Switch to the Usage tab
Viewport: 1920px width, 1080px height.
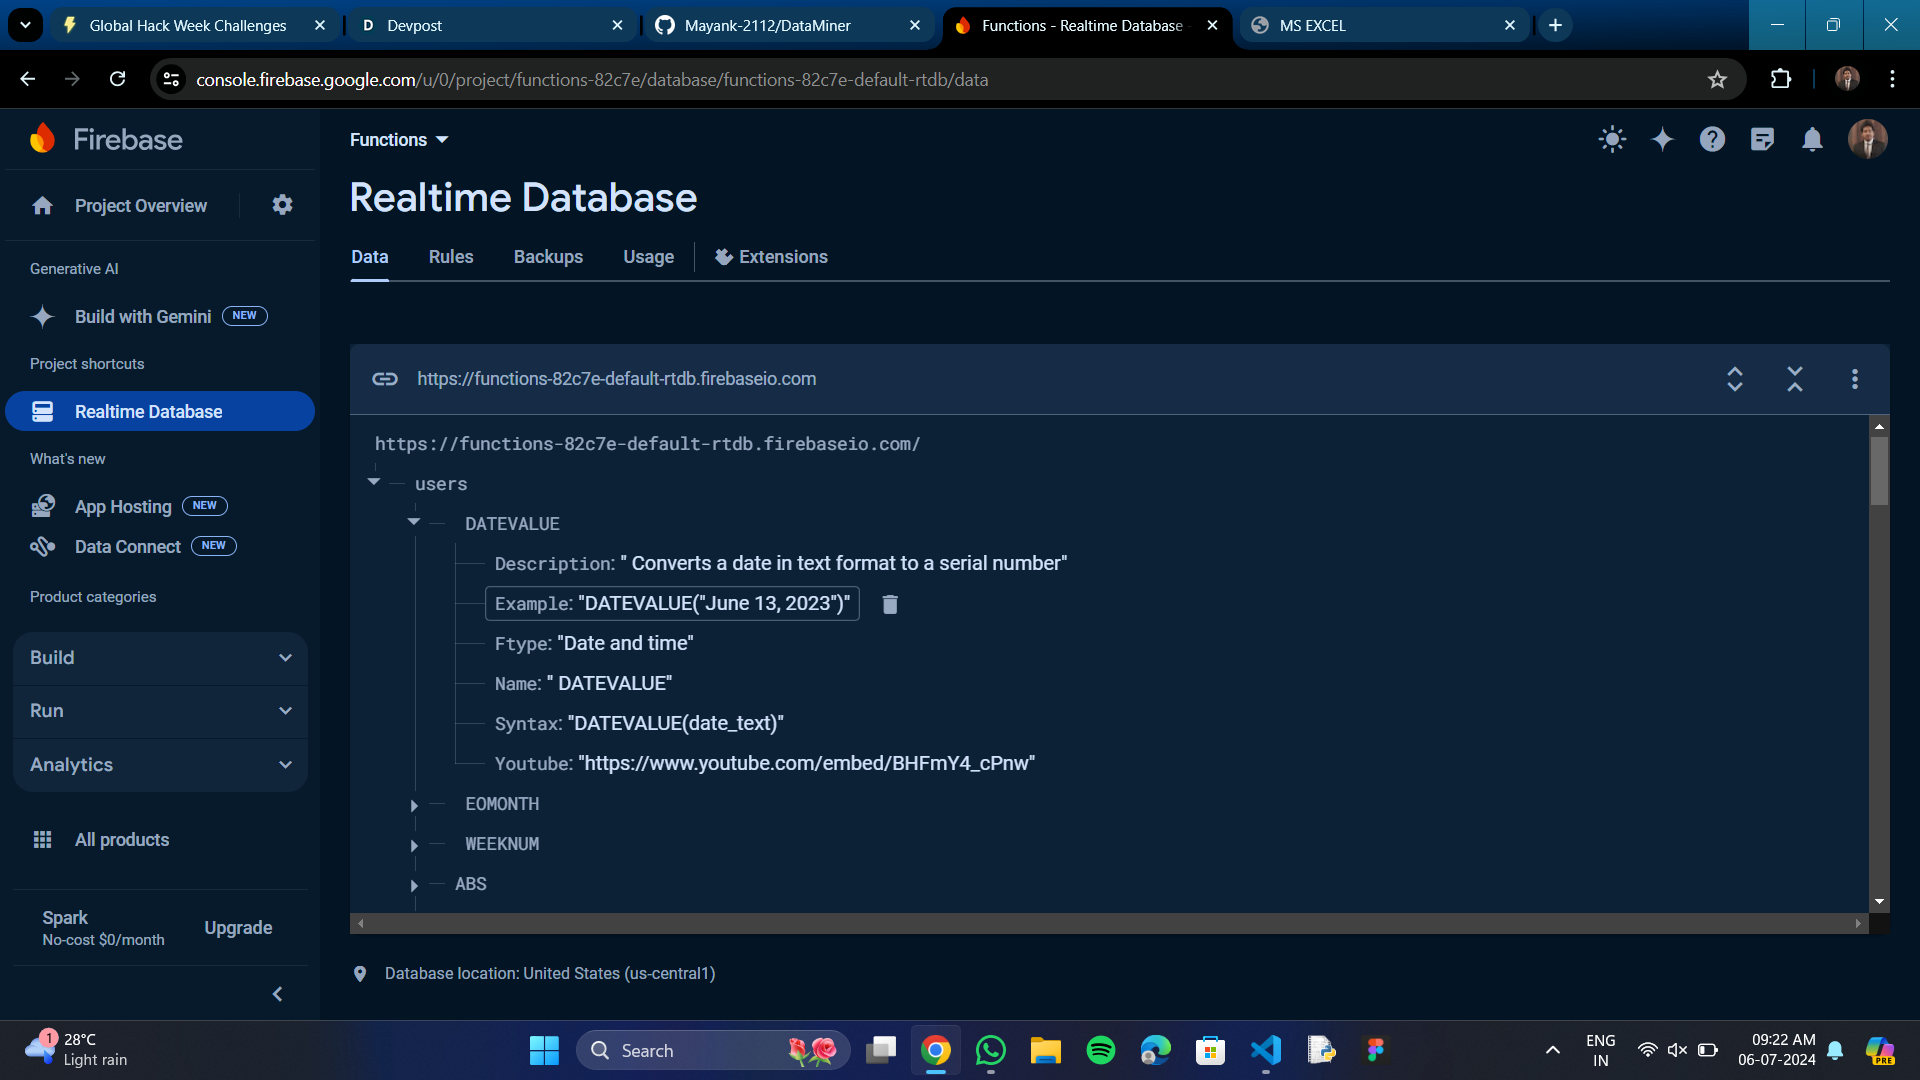click(648, 257)
